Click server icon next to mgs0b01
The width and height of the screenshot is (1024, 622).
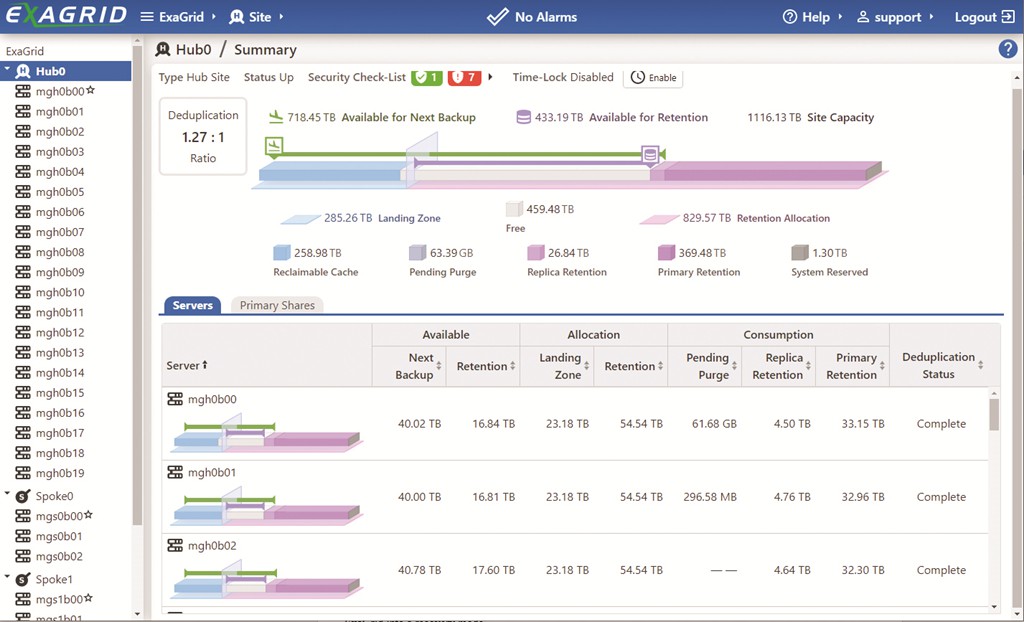pyautogui.click(x=23, y=536)
